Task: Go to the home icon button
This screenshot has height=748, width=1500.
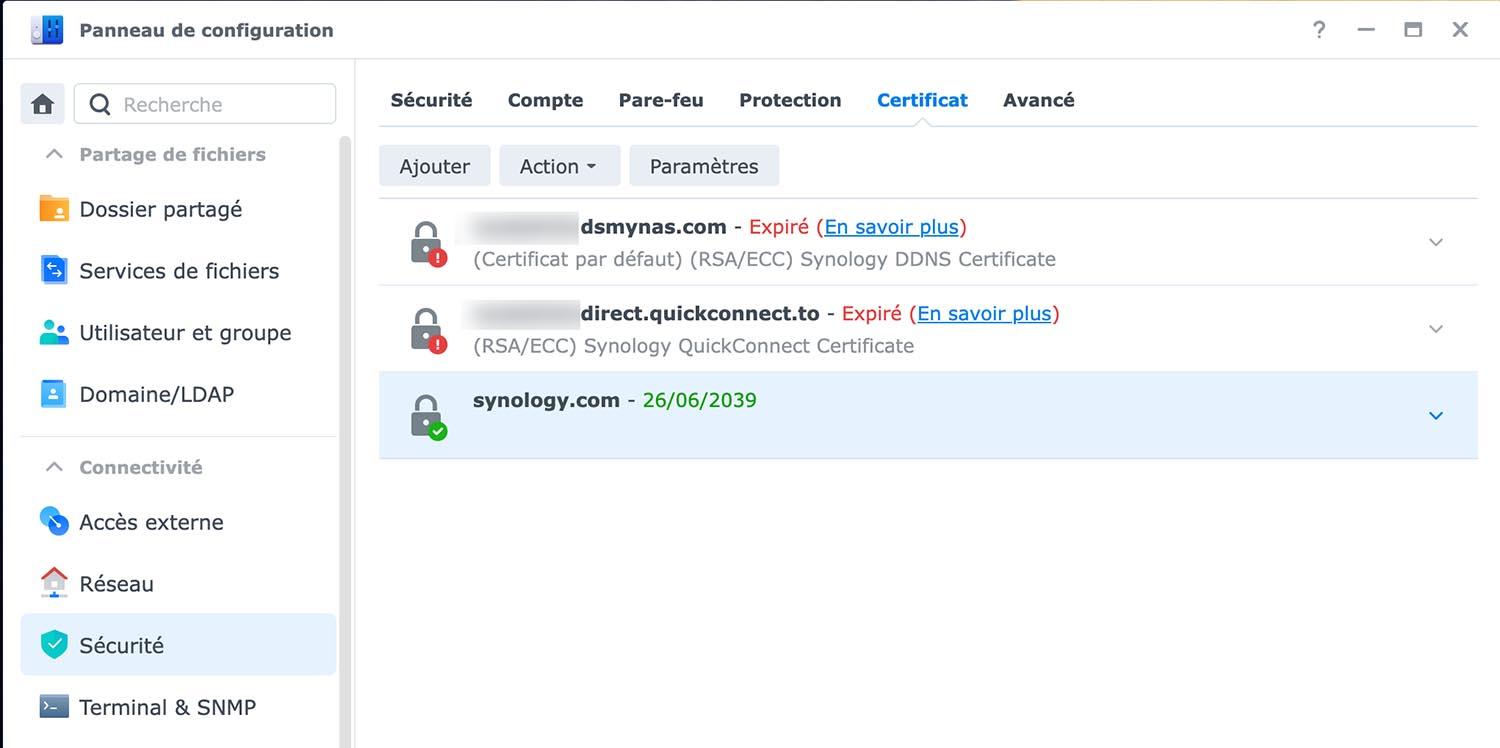Action: 42,104
